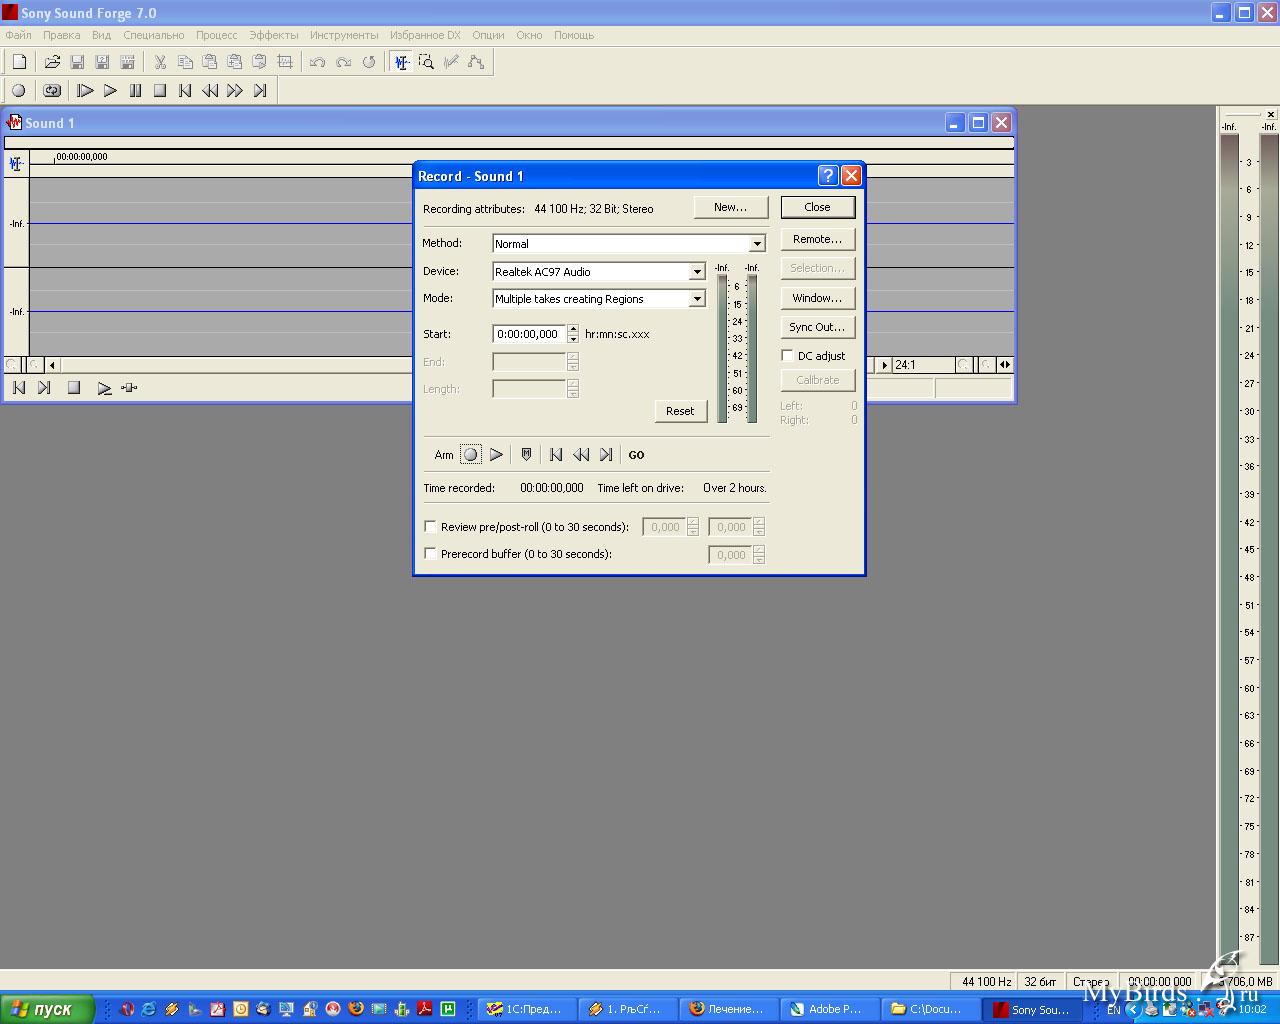1280x1024 pixels.
Task: Click the Redo arrow icon
Action: tap(343, 62)
